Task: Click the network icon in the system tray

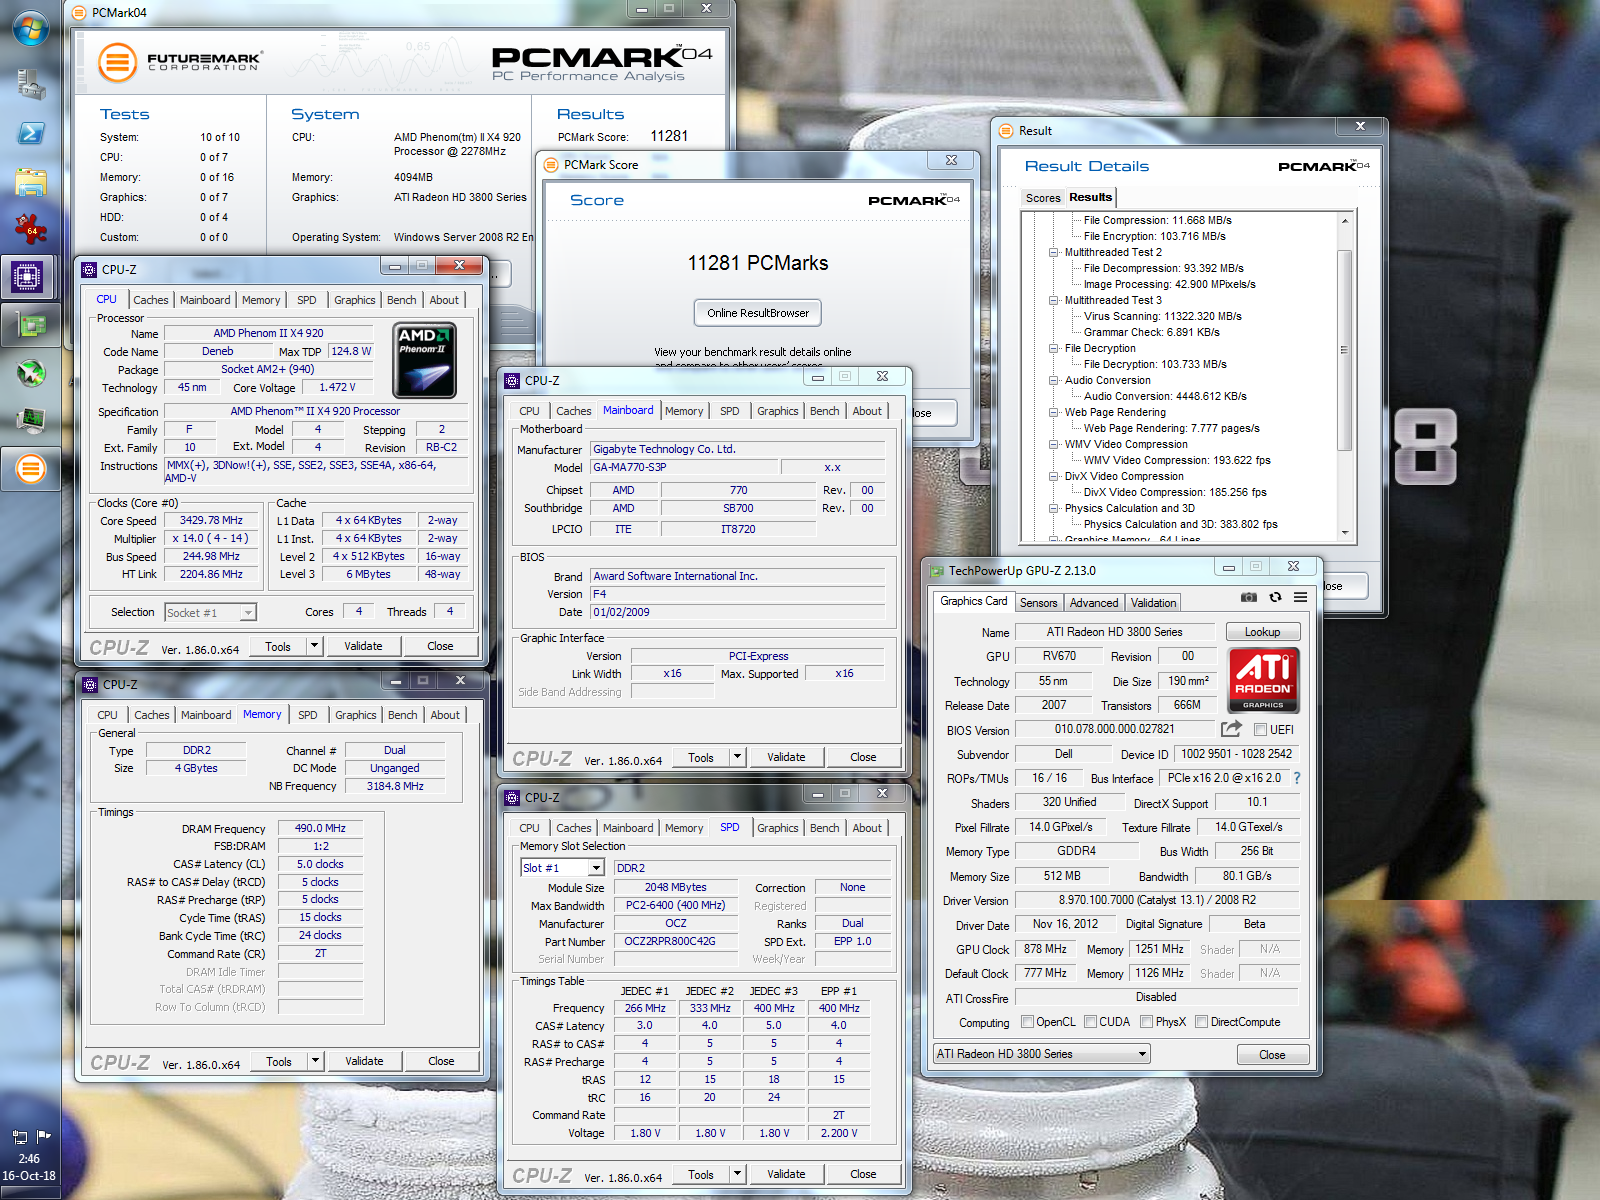Action: 19,1136
